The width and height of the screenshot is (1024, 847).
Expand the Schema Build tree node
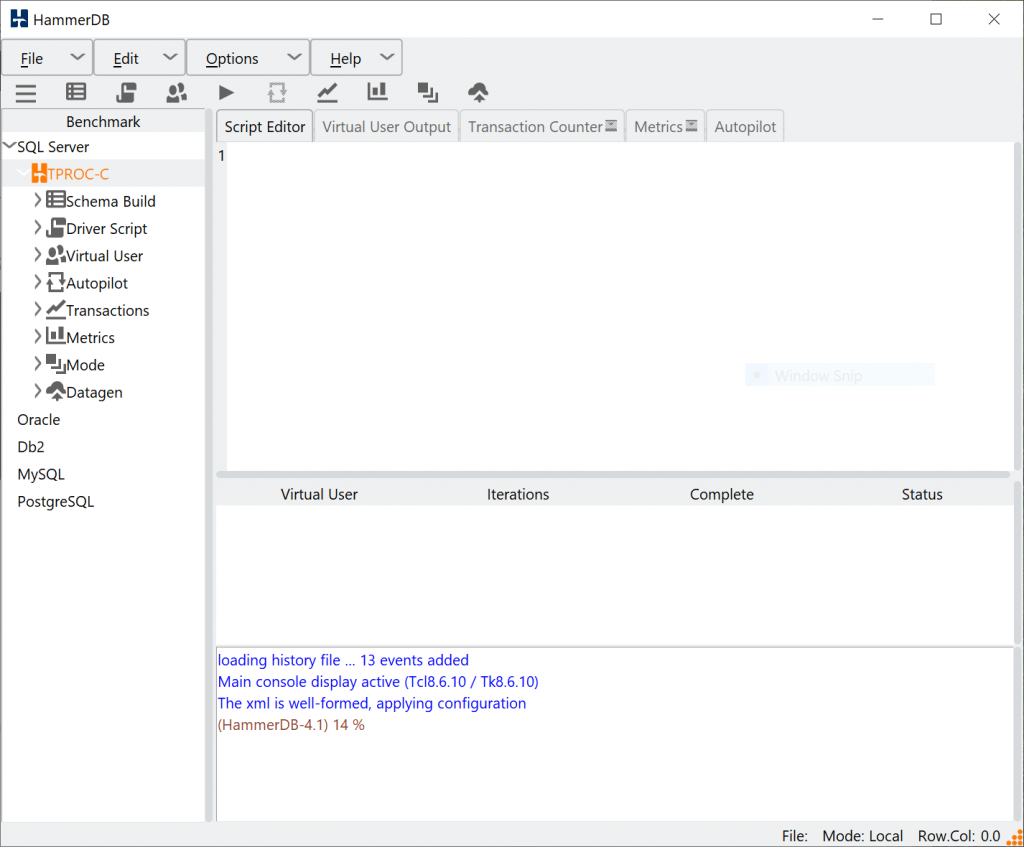click(x=38, y=201)
